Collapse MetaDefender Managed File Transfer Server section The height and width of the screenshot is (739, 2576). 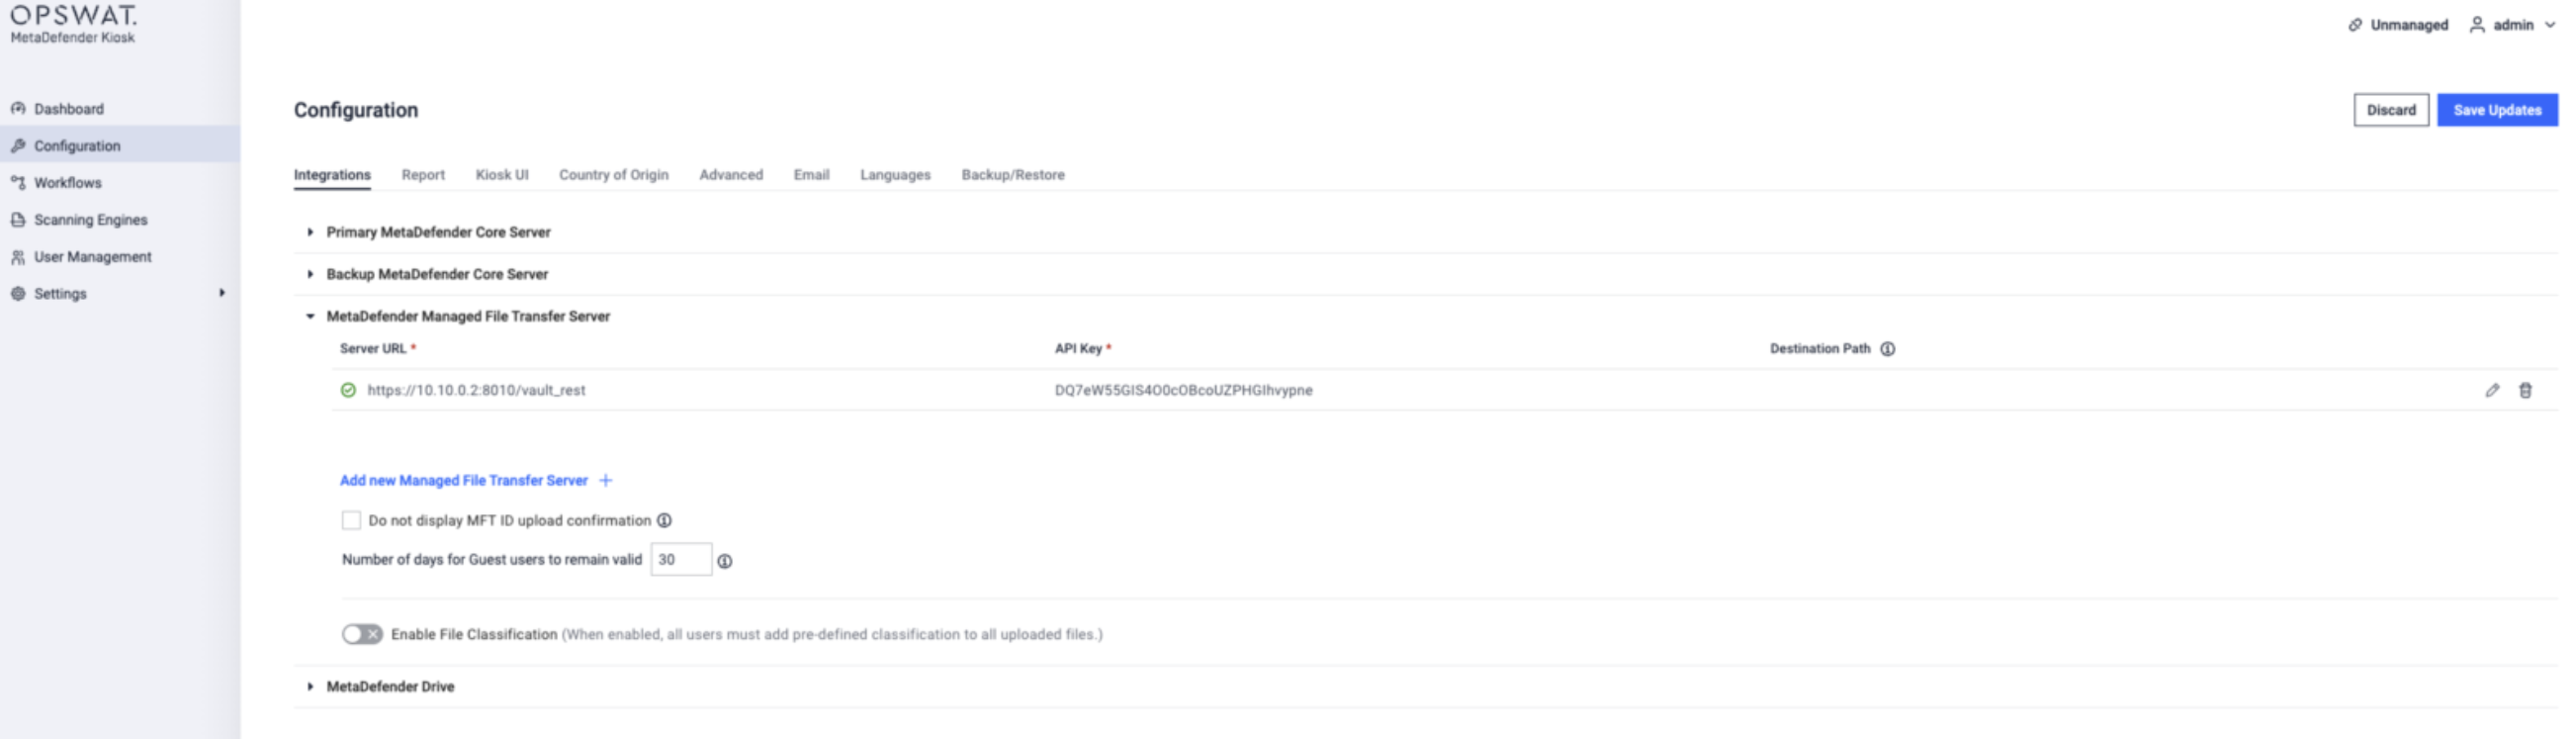(x=310, y=316)
